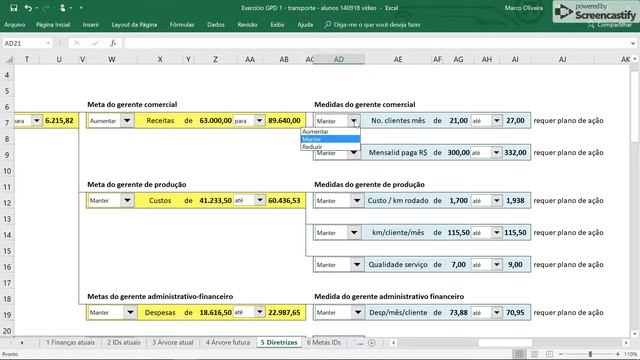Viewport: 640px width, 360px height.
Task: Switch to sheet tab 4 Árvore futura
Action: 228,342
